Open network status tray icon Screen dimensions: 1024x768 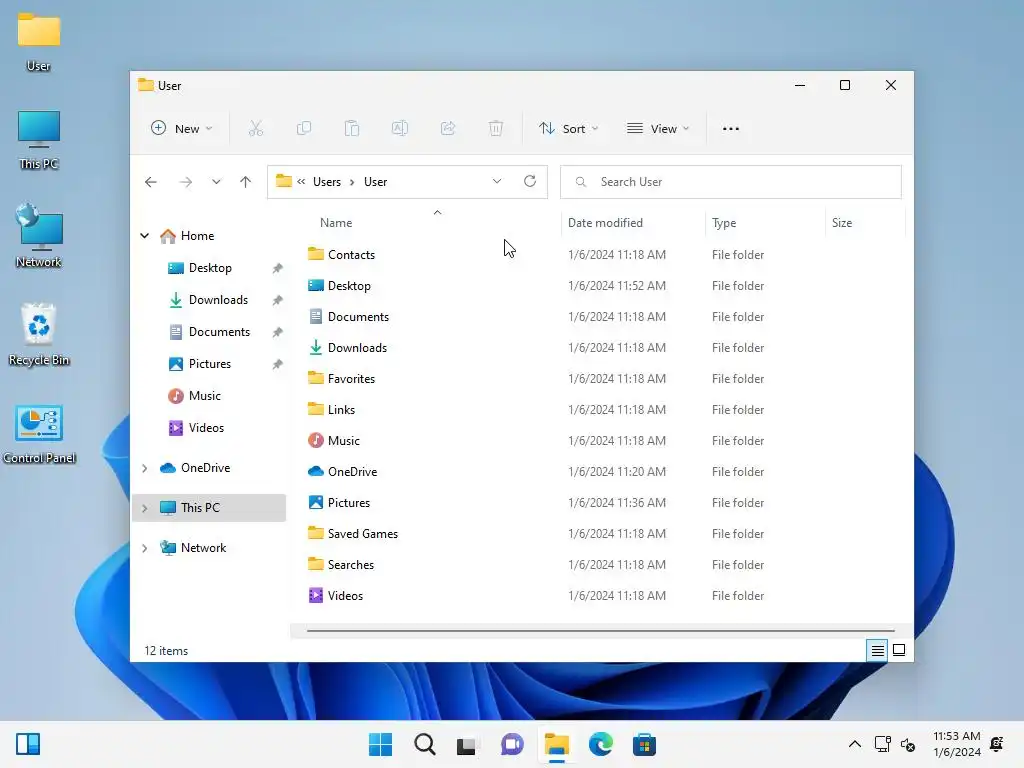[x=882, y=744]
